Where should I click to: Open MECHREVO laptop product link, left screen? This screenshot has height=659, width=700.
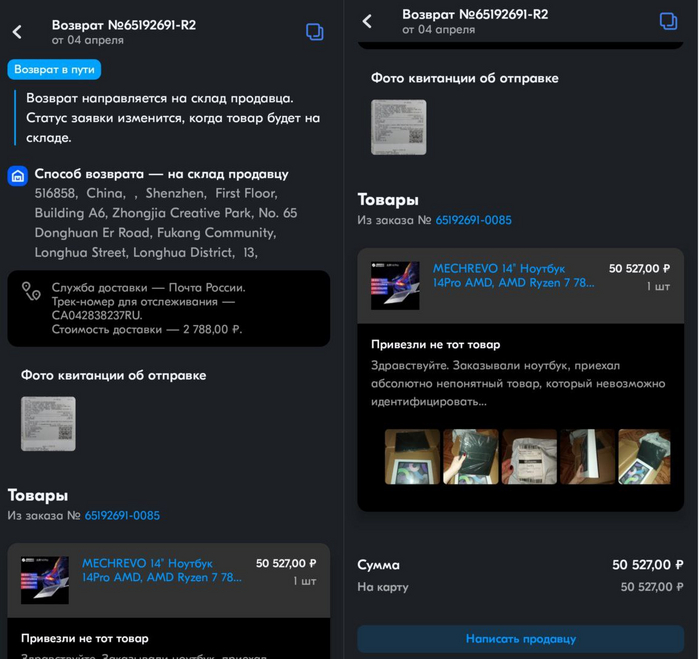tap(162, 570)
